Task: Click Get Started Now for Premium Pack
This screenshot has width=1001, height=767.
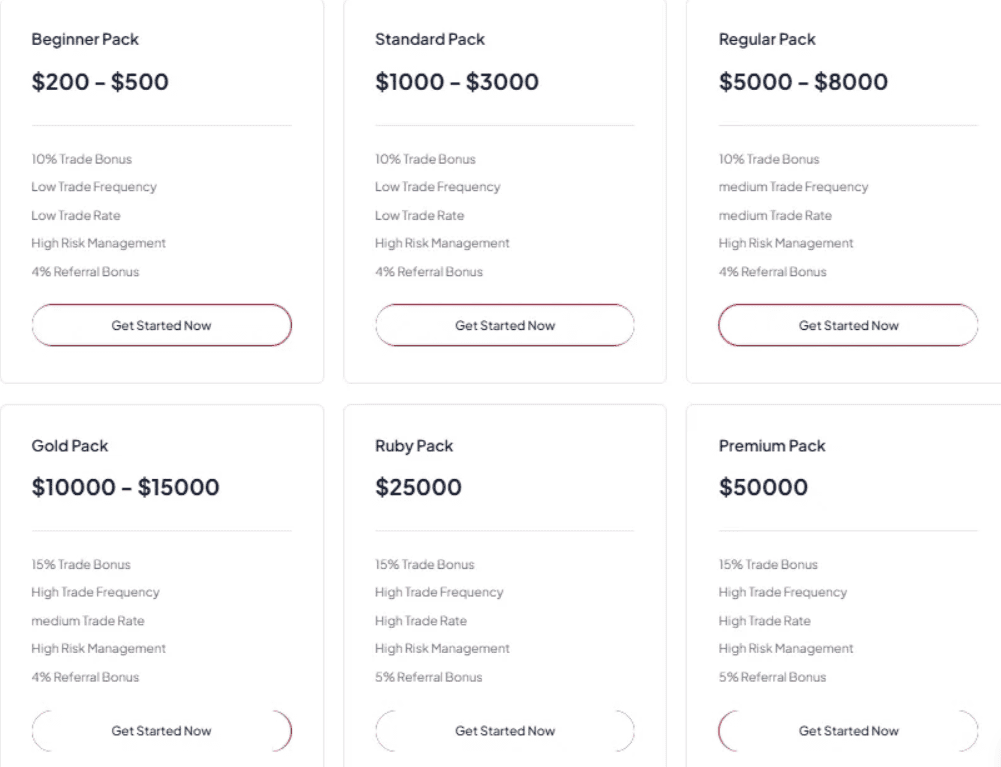Action: coord(848,731)
